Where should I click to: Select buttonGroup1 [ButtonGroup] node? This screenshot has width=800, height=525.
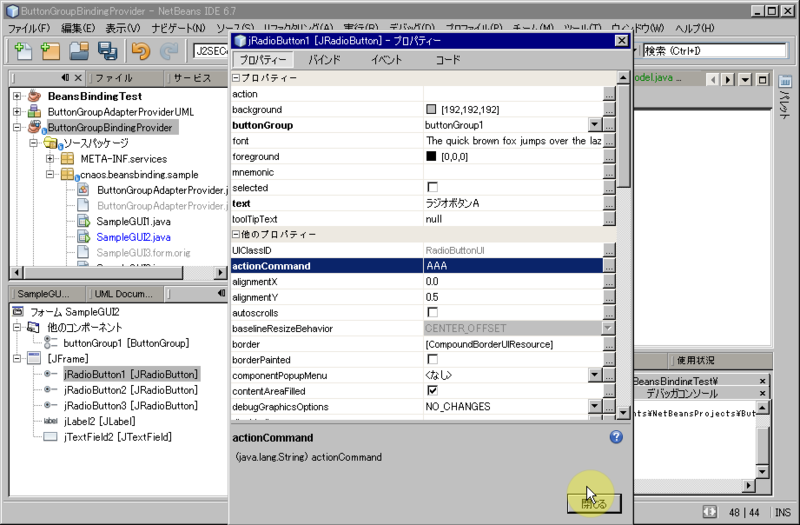pyautogui.click(x=126, y=343)
